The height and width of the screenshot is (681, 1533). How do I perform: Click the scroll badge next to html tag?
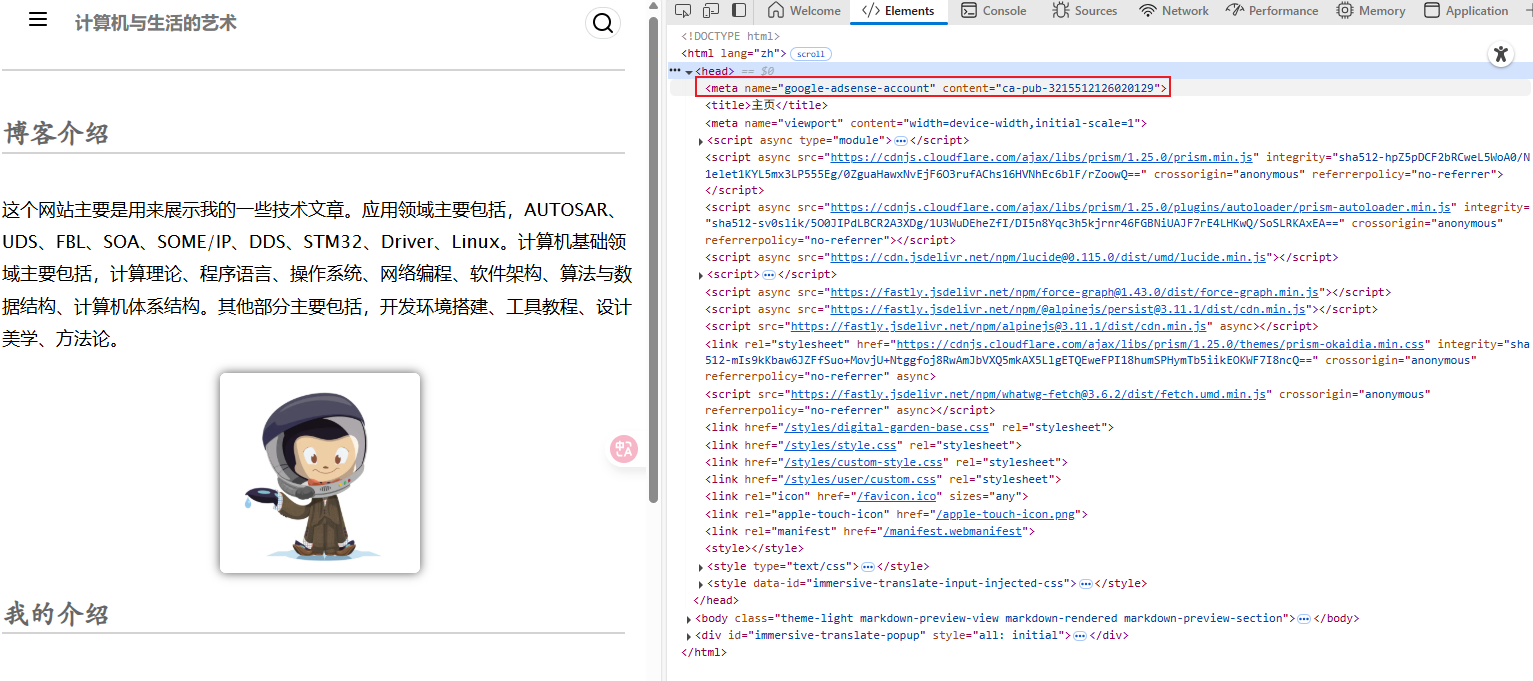tap(810, 53)
